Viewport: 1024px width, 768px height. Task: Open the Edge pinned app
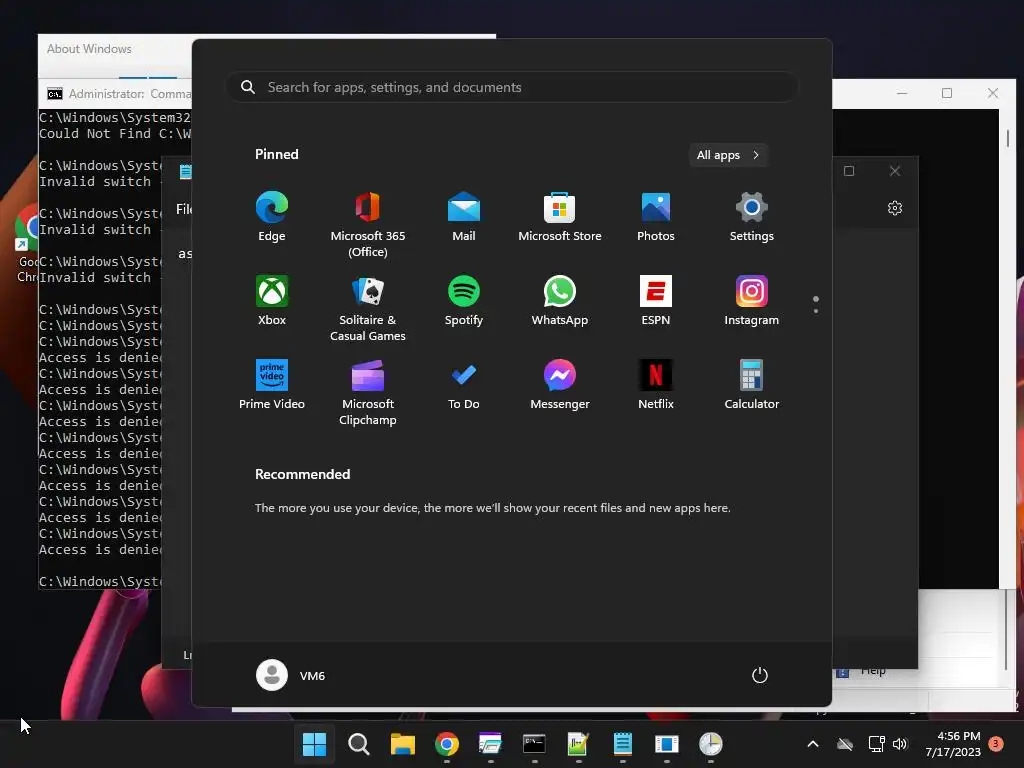click(272, 217)
